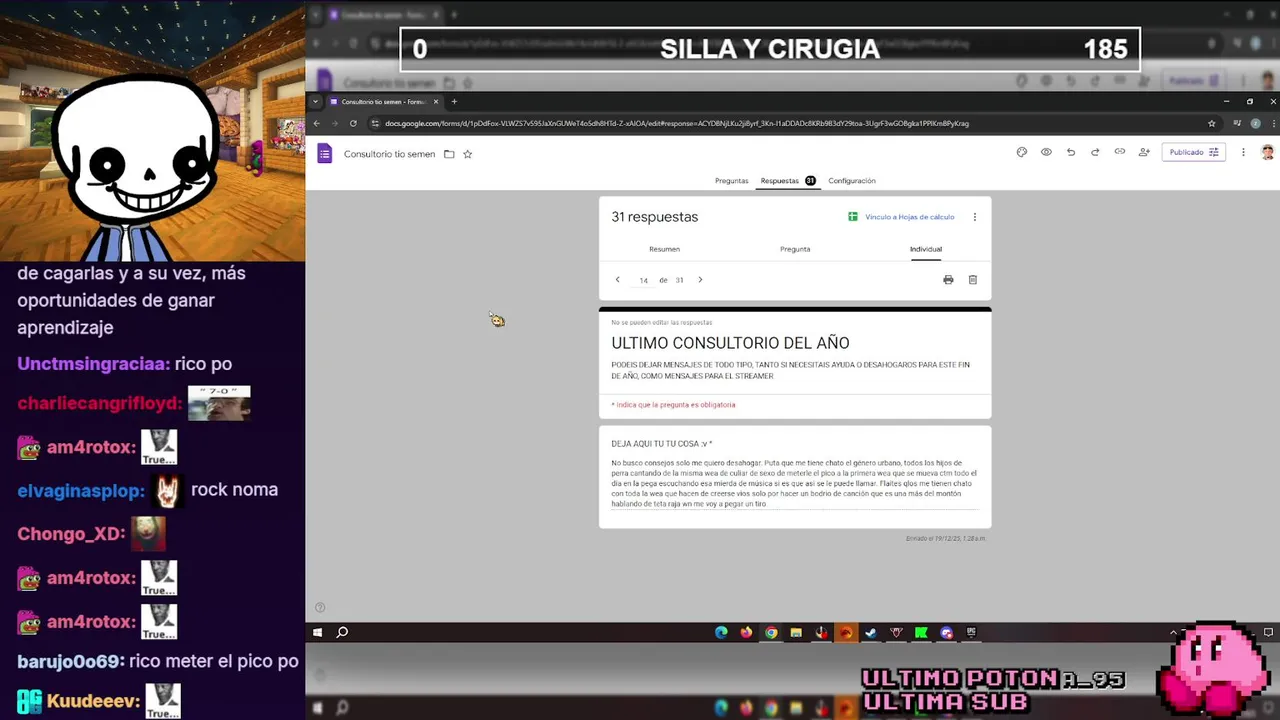Image resolution: width=1280 pixels, height=720 pixels.
Task: Open the Chrome three-dot menu
Action: click(1272, 123)
